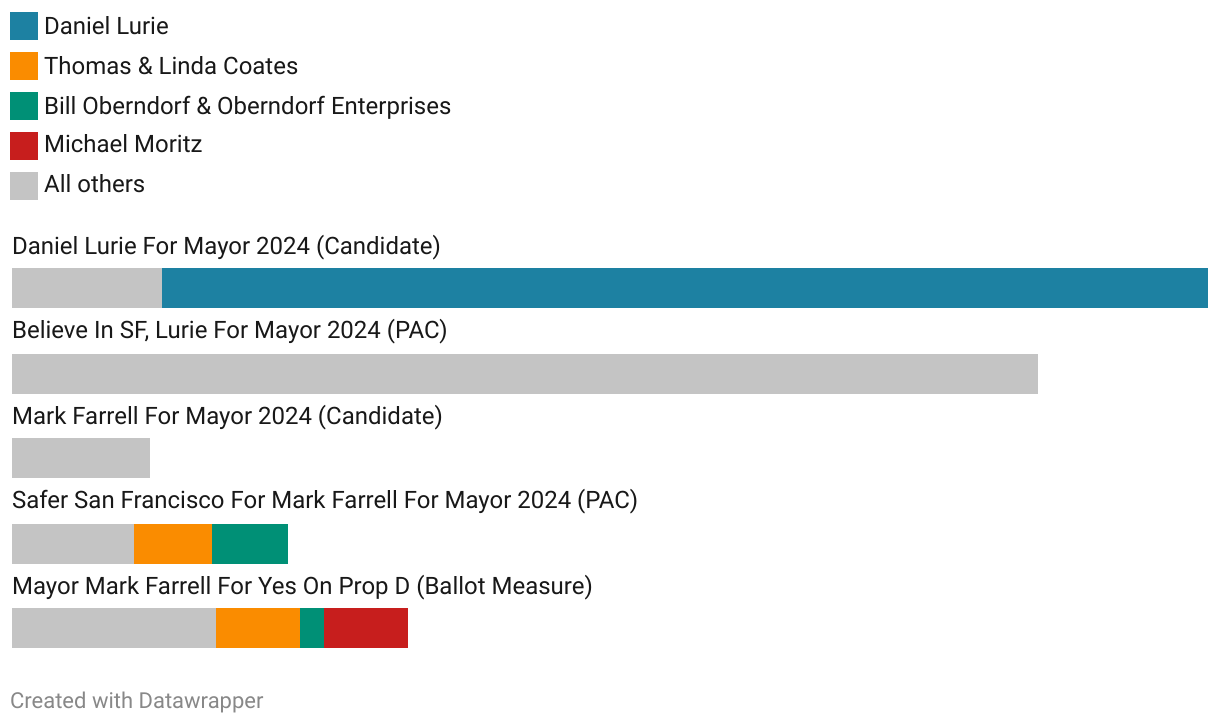The width and height of the screenshot is (1220, 724).
Task: Click the red Michael Moritz legend swatch
Action: tap(24, 145)
